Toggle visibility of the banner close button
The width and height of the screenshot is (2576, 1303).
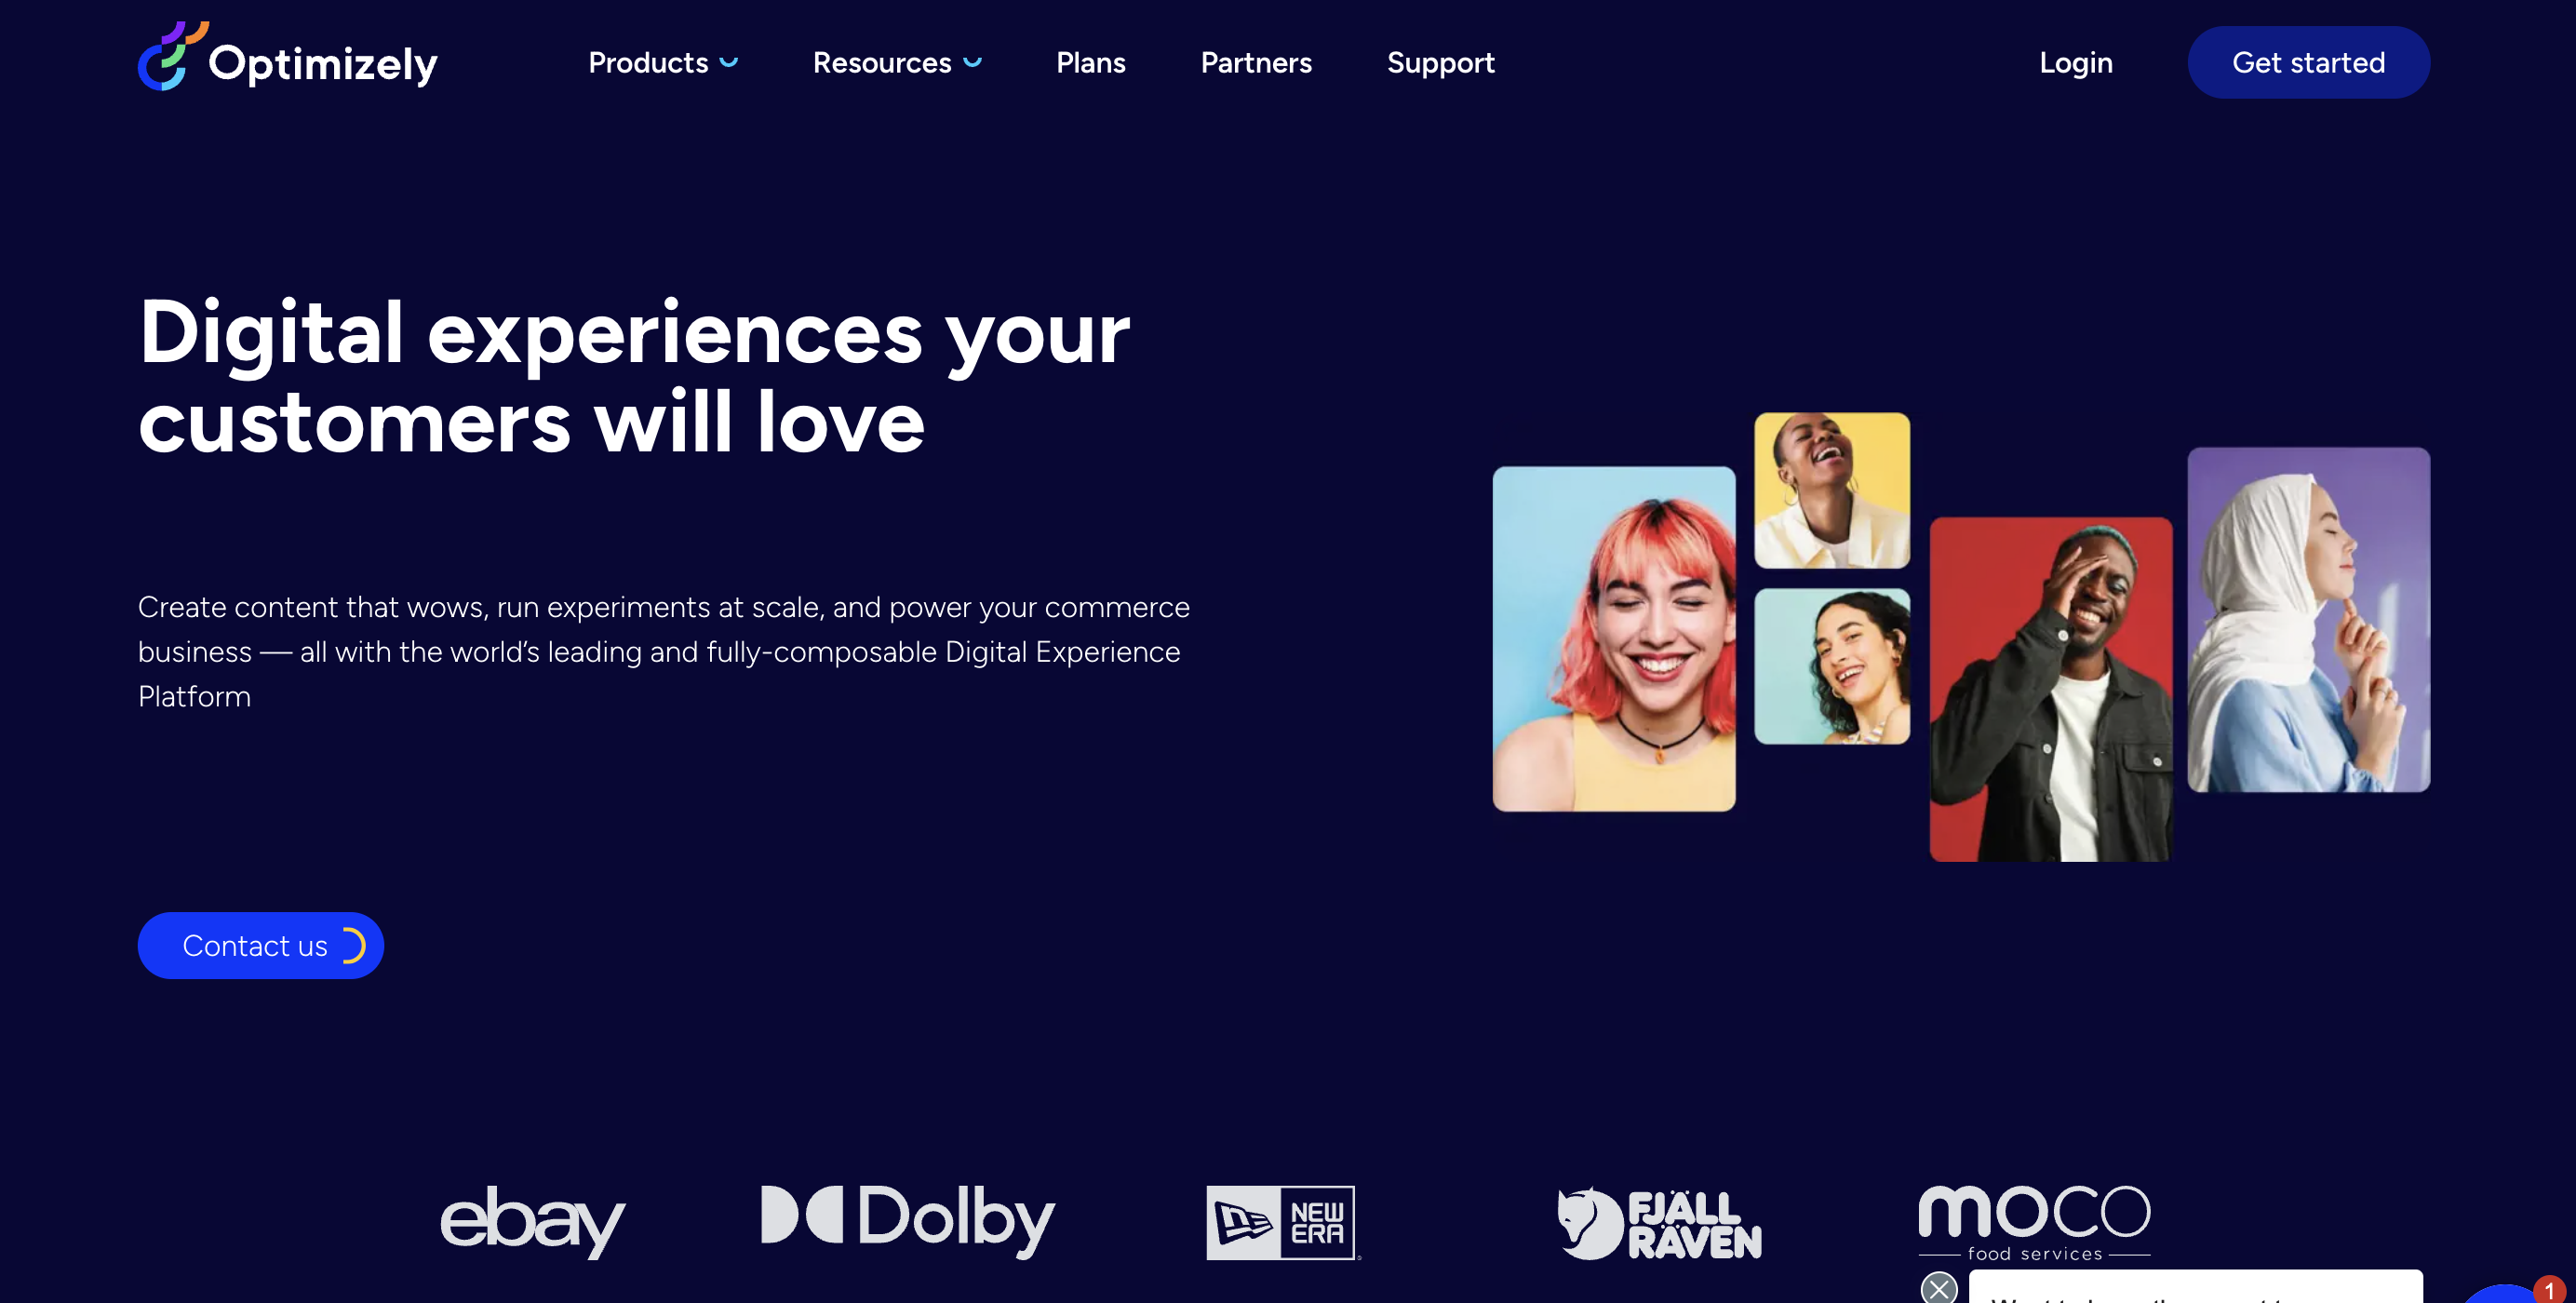(1939, 1286)
